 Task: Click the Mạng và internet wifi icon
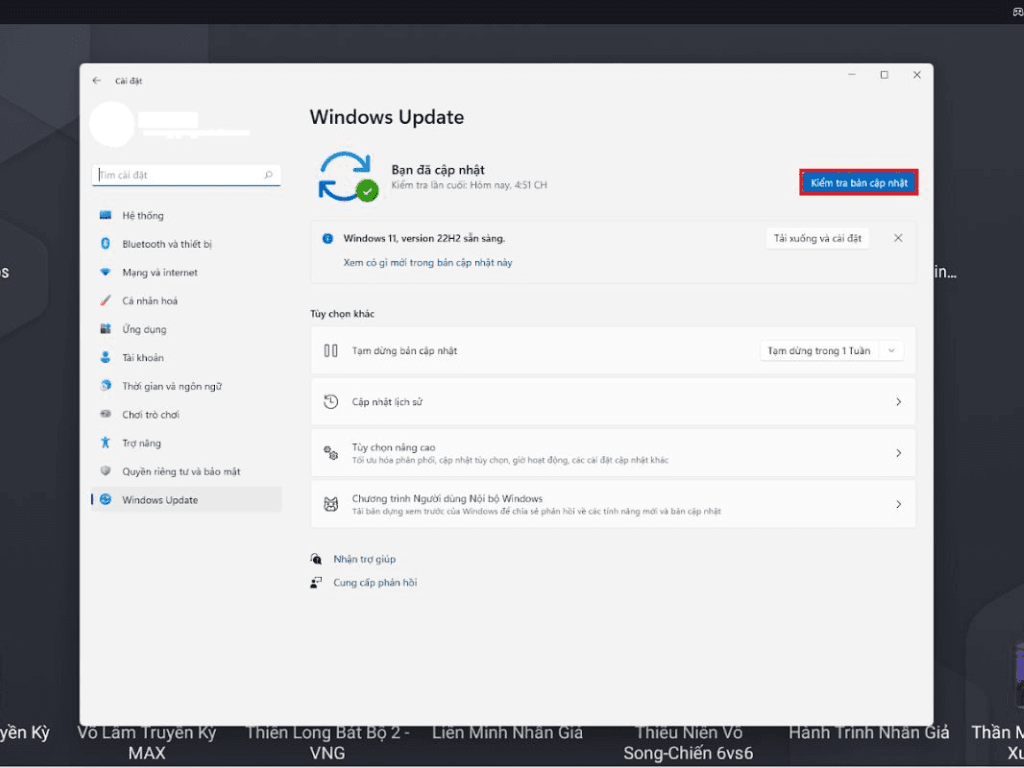tap(105, 272)
